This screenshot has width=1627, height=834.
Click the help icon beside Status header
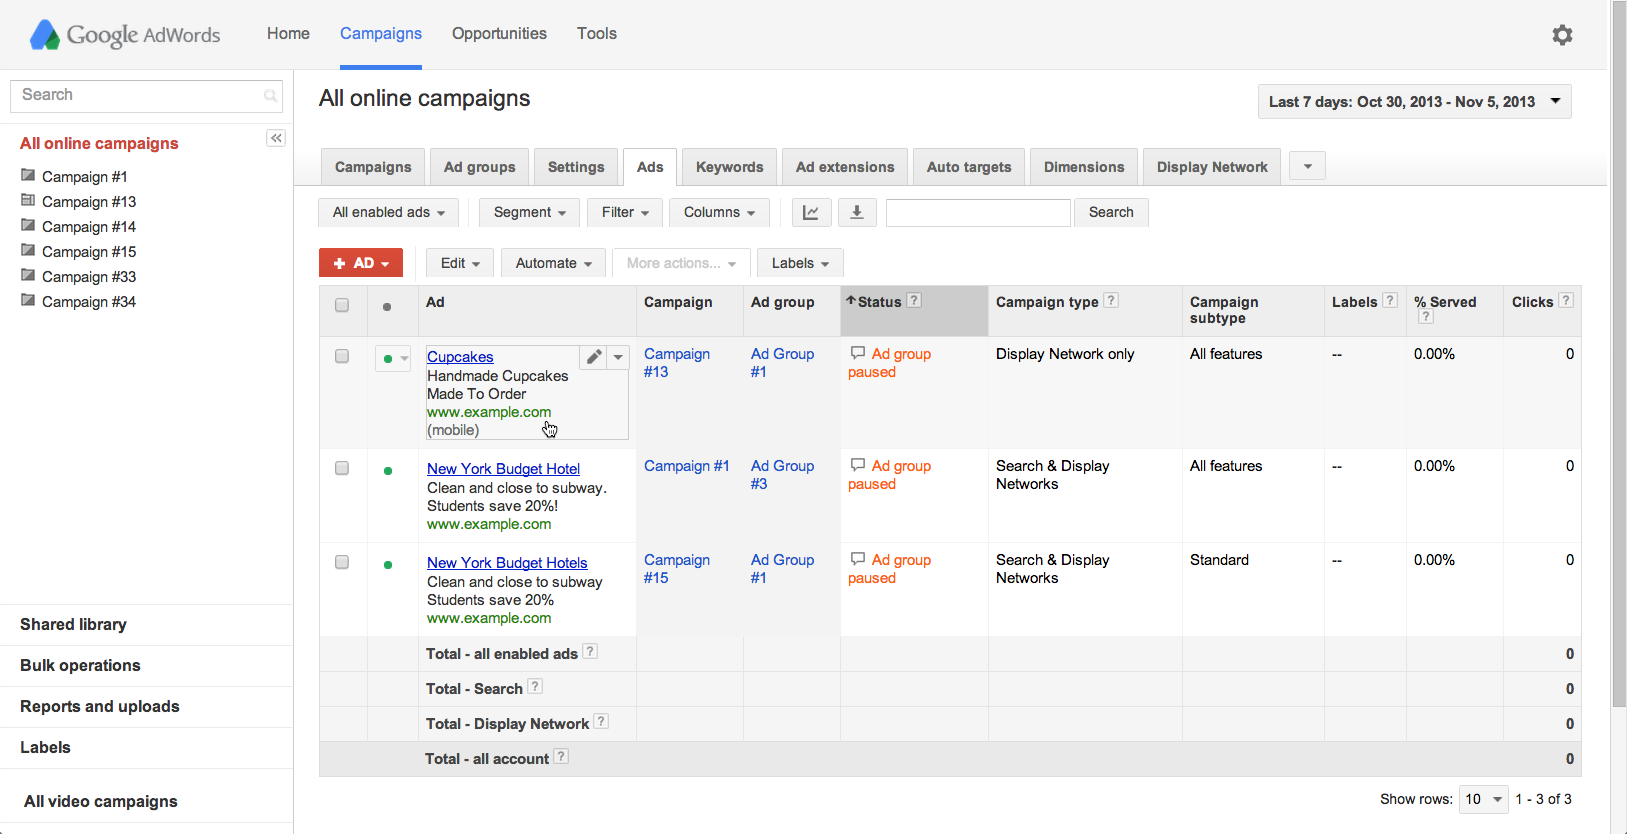(x=914, y=300)
